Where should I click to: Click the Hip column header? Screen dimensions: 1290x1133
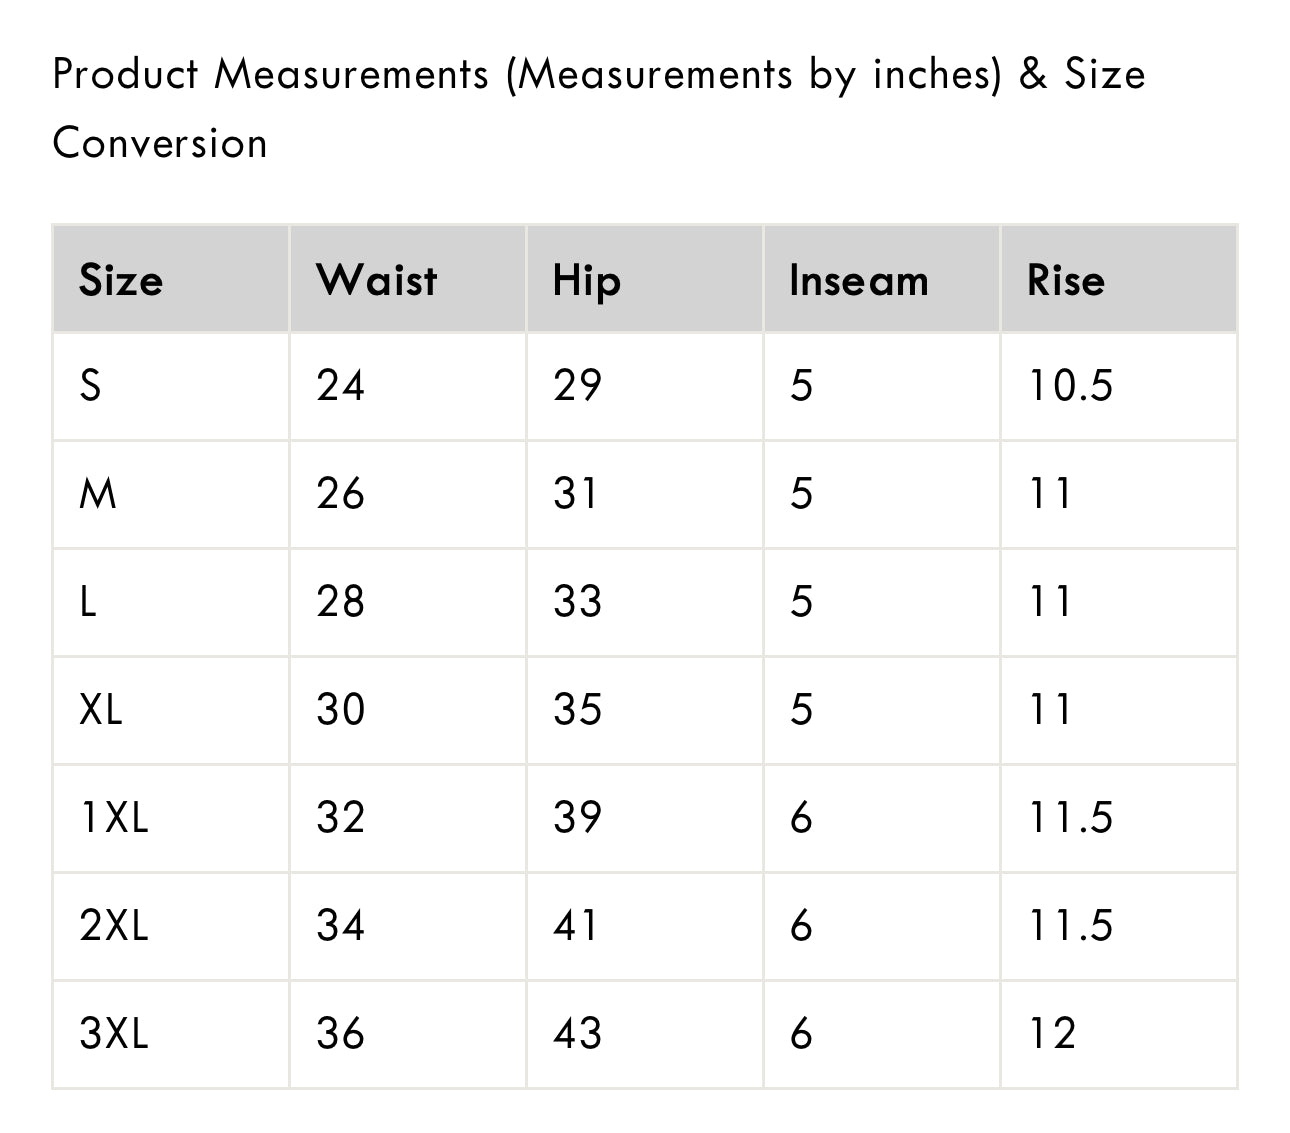(x=587, y=281)
